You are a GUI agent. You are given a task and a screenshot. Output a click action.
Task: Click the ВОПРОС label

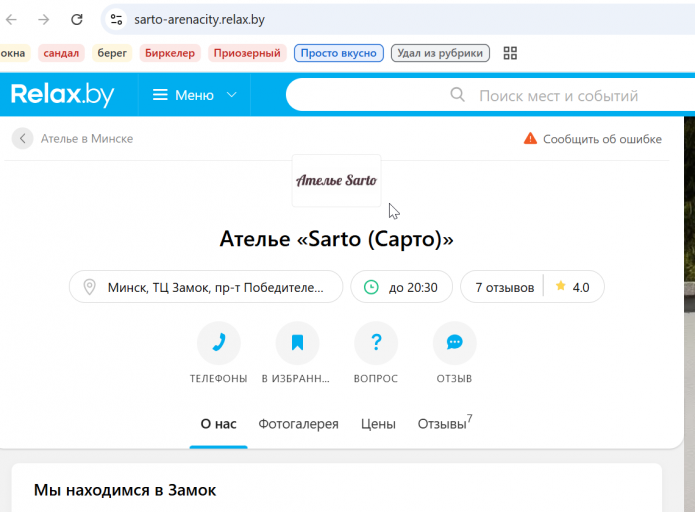click(x=376, y=379)
